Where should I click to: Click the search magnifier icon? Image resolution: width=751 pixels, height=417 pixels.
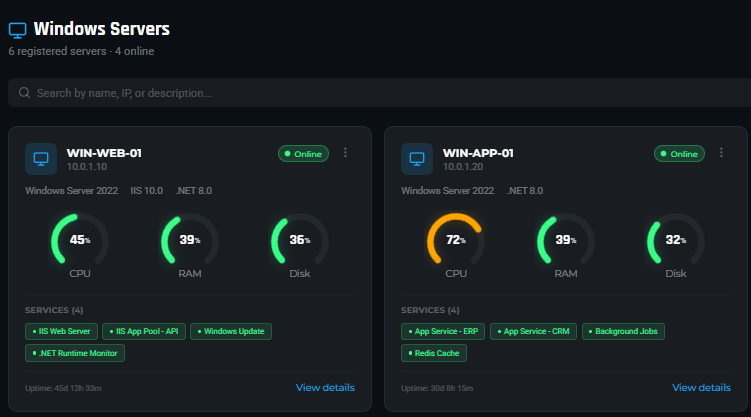click(24, 93)
